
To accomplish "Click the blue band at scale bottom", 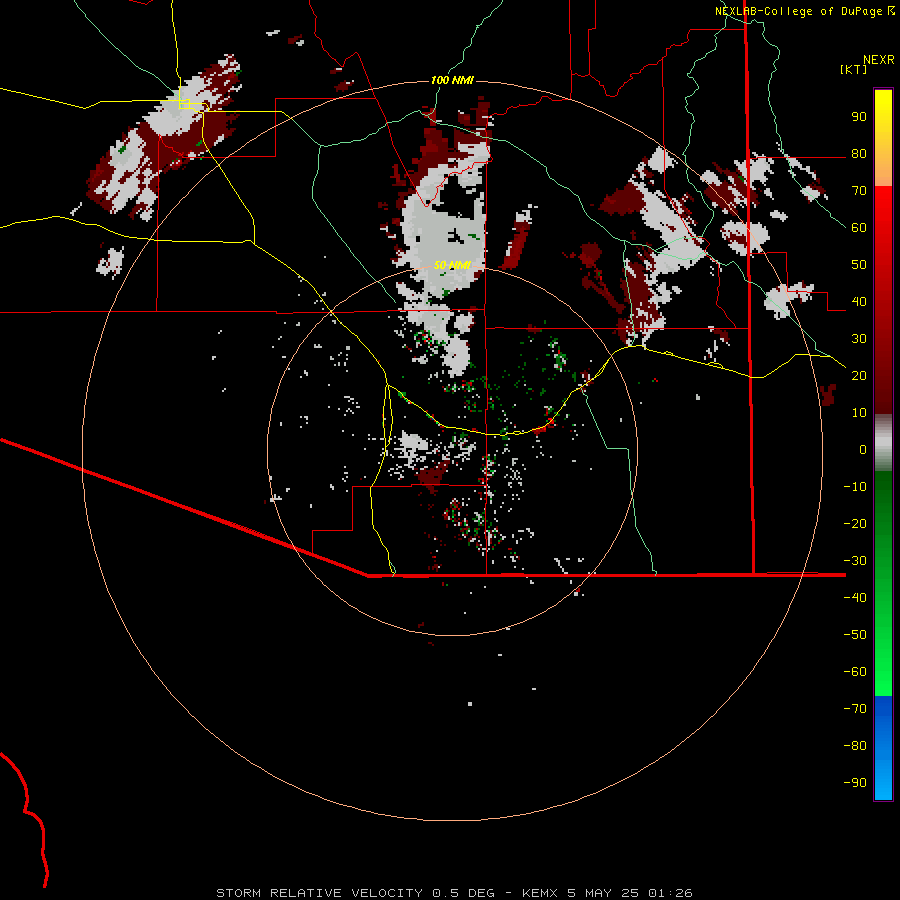I will pos(883,747).
